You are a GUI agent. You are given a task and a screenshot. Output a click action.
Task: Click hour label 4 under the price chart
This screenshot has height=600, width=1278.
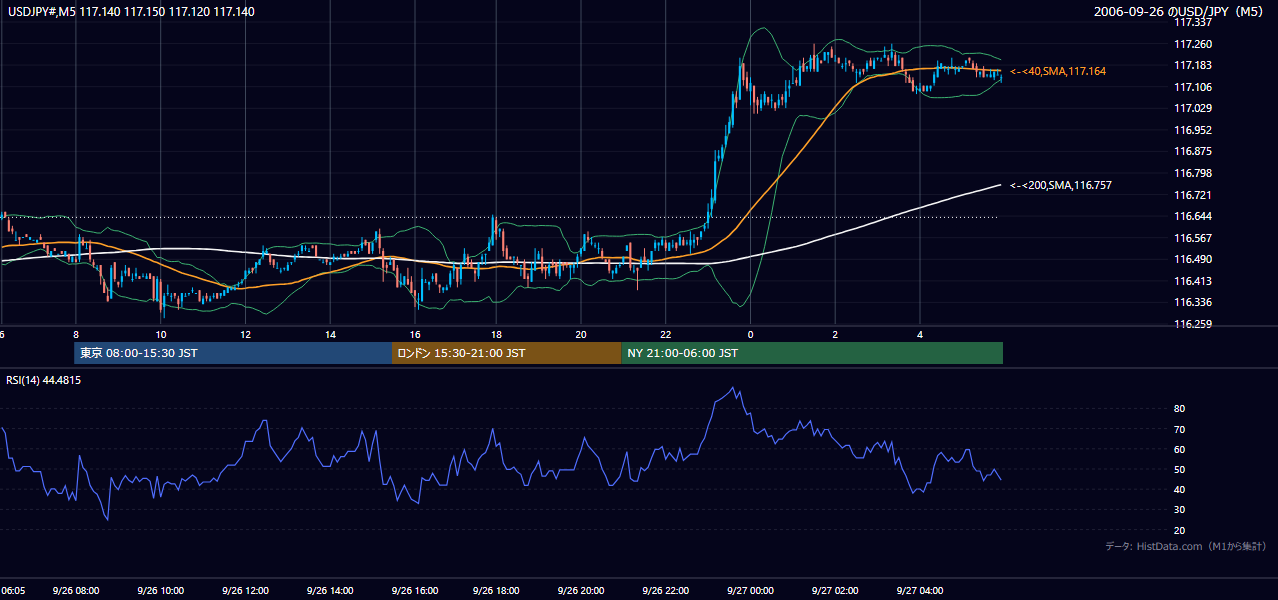pos(920,335)
